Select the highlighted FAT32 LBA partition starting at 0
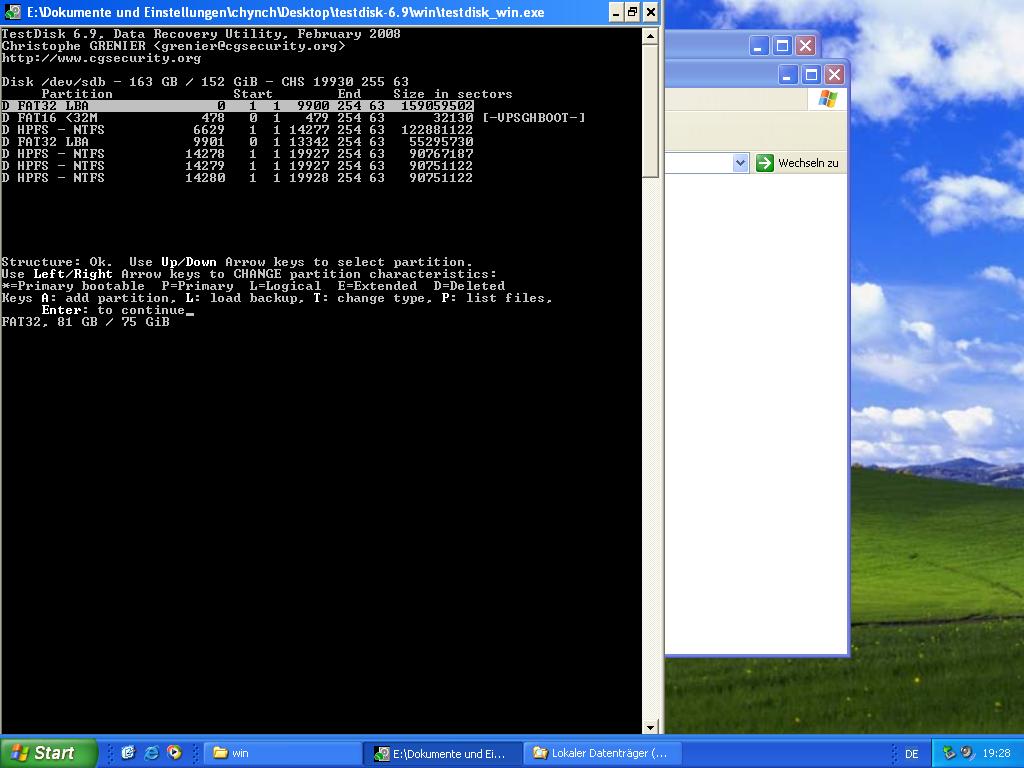The image size is (1024, 768). (237, 106)
